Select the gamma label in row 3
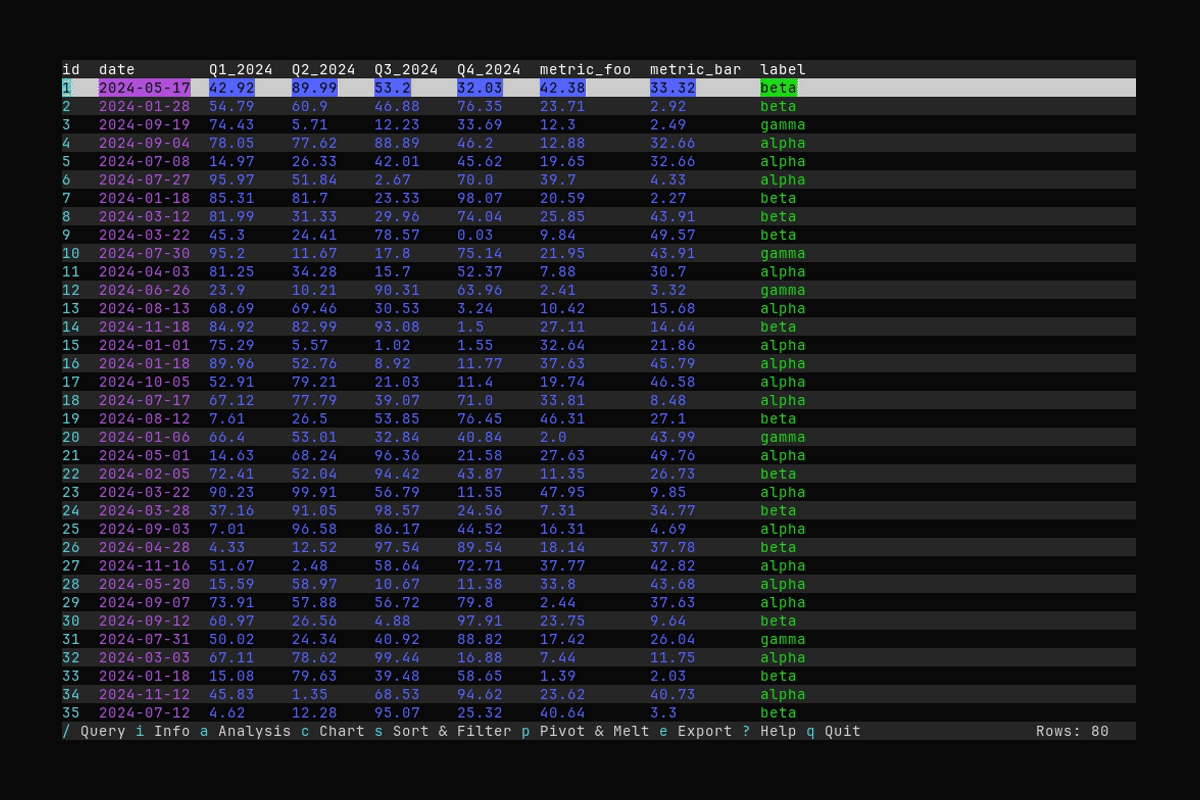The image size is (1200, 800). click(x=782, y=125)
